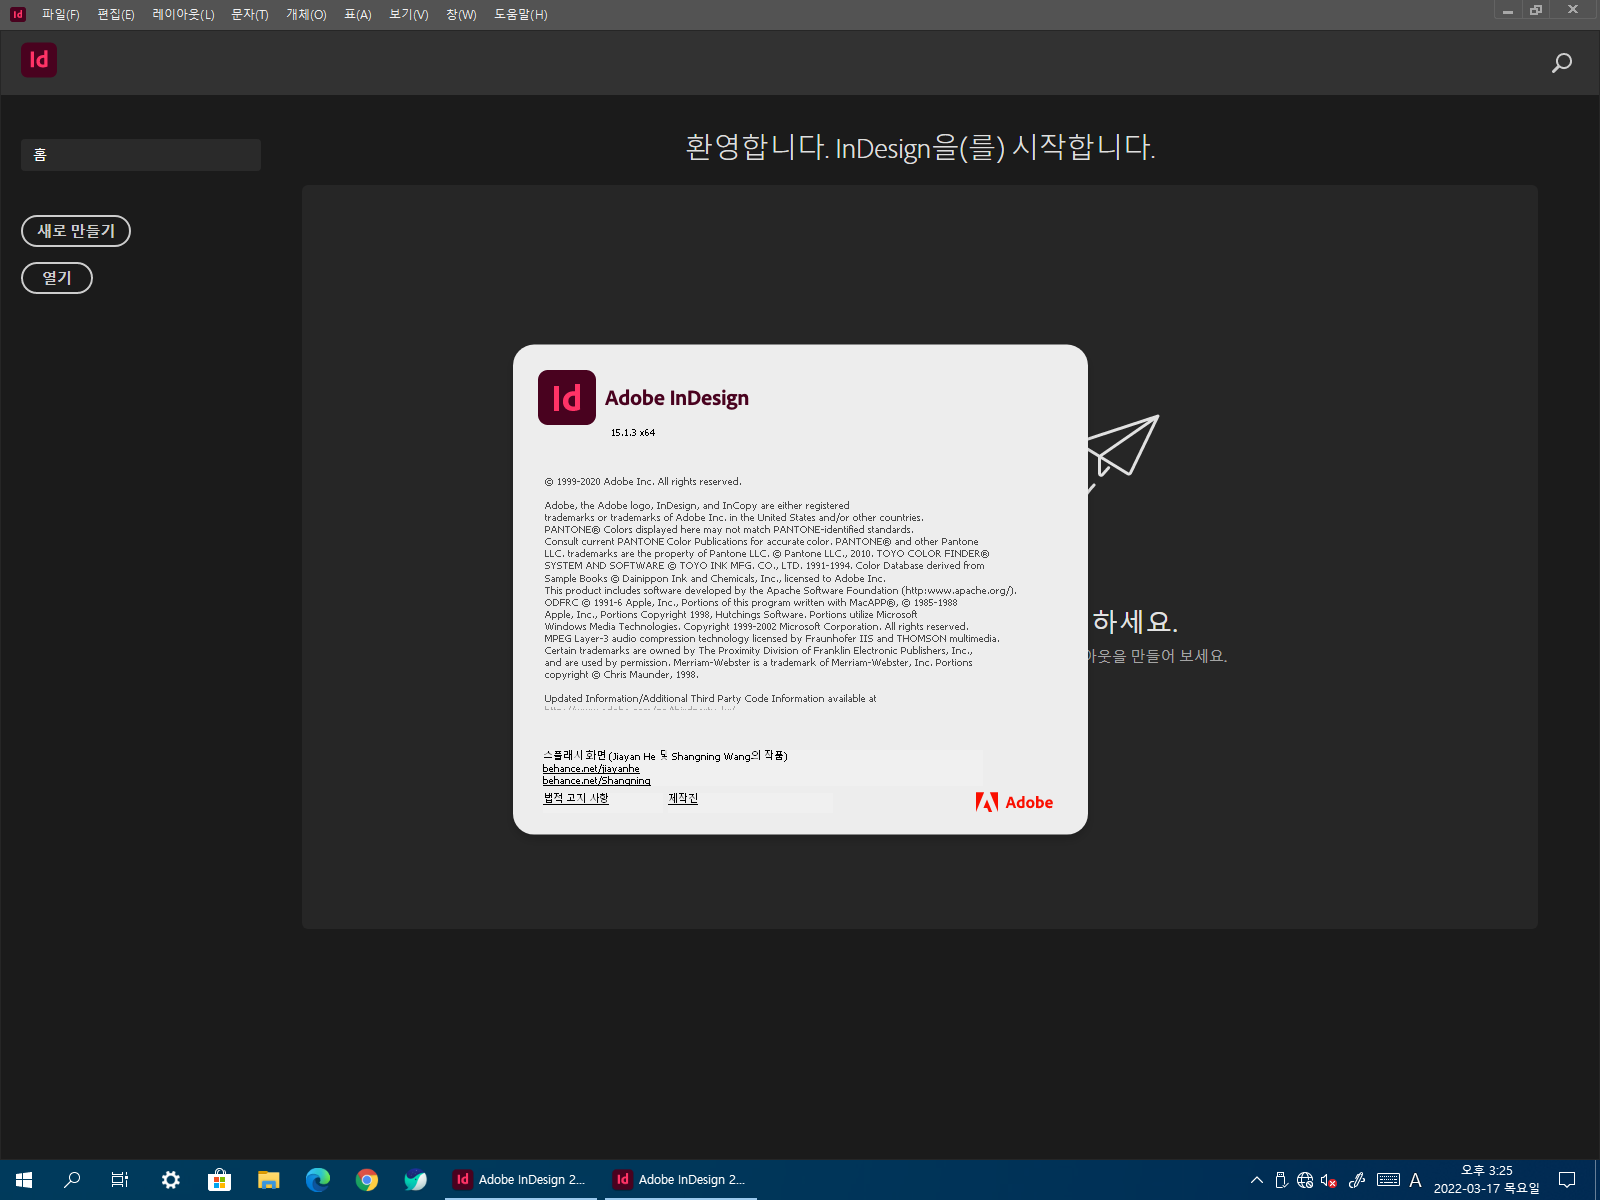
Task: Select the 홈 tab in sidebar
Action: (x=141, y=155)
